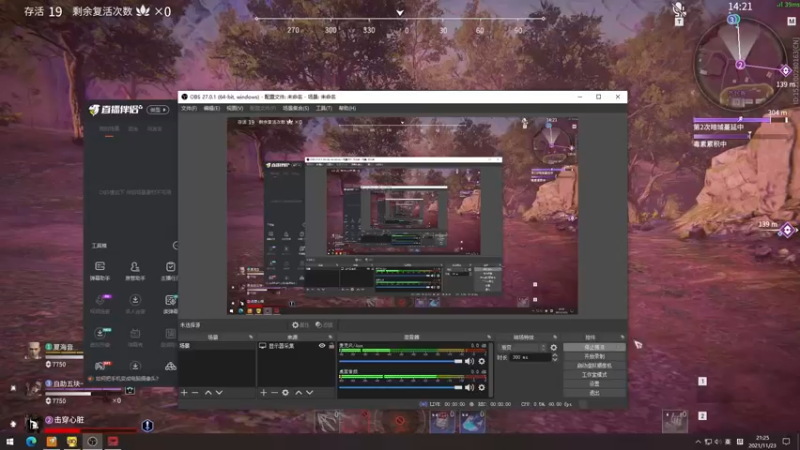The image size is (800, 450).
Task: Click the pill-shaped button beside the 直播伴侣 logo
Action: (158, 110)
